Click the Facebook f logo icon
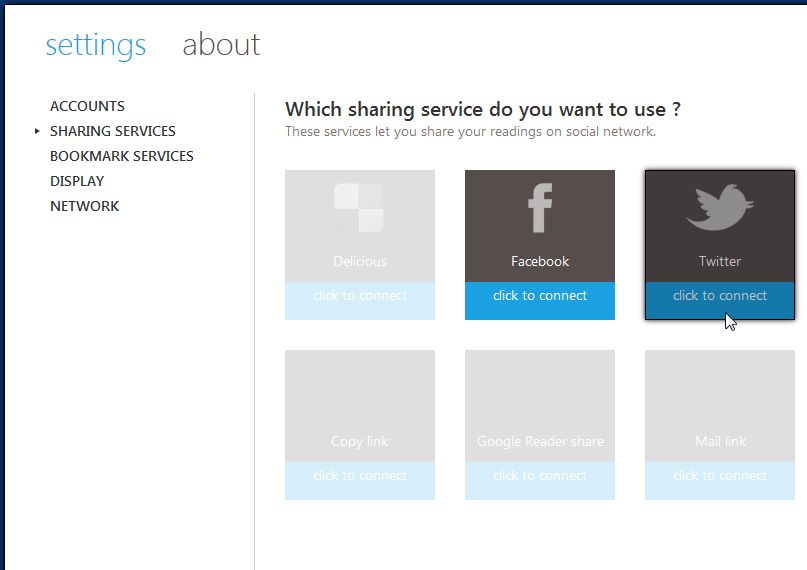Viewport: 807px width, 570px height. click(x=540, y=208)
